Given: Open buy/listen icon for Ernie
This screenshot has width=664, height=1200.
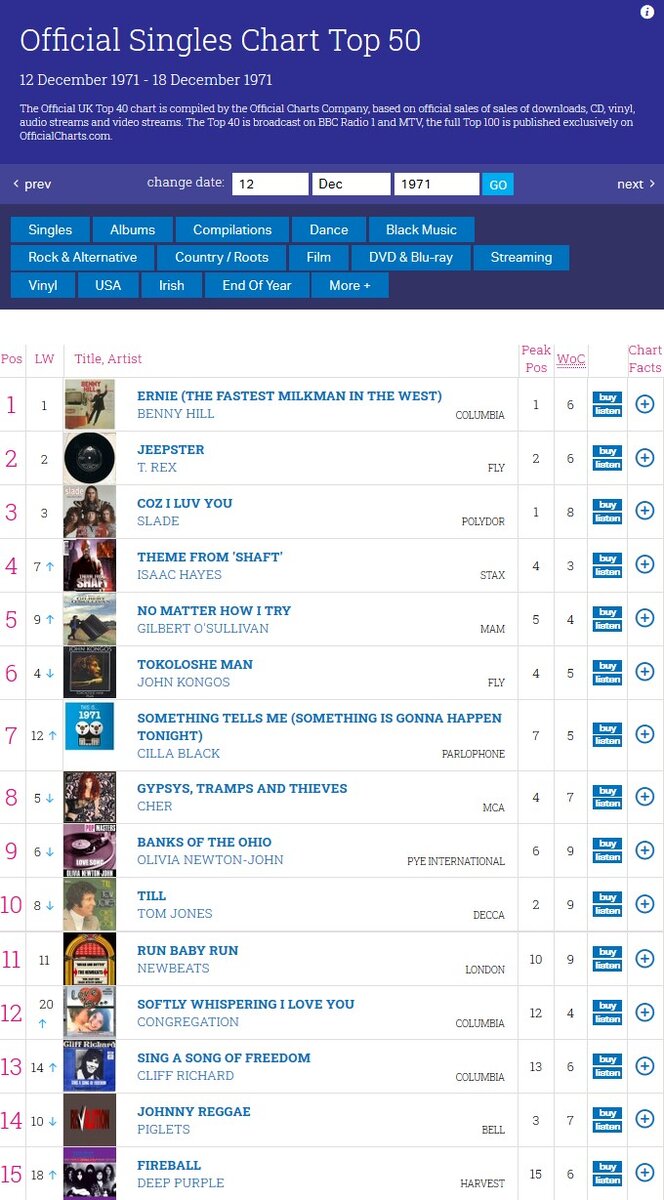Looking at the screenshot, I should point(607,404).
